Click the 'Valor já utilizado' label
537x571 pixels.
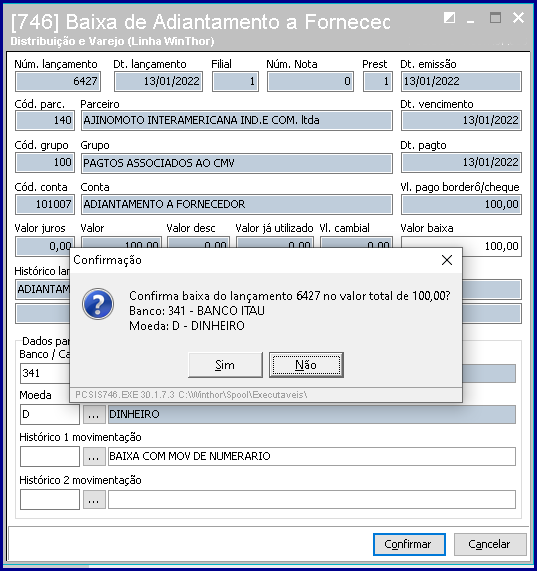point(274,228)
